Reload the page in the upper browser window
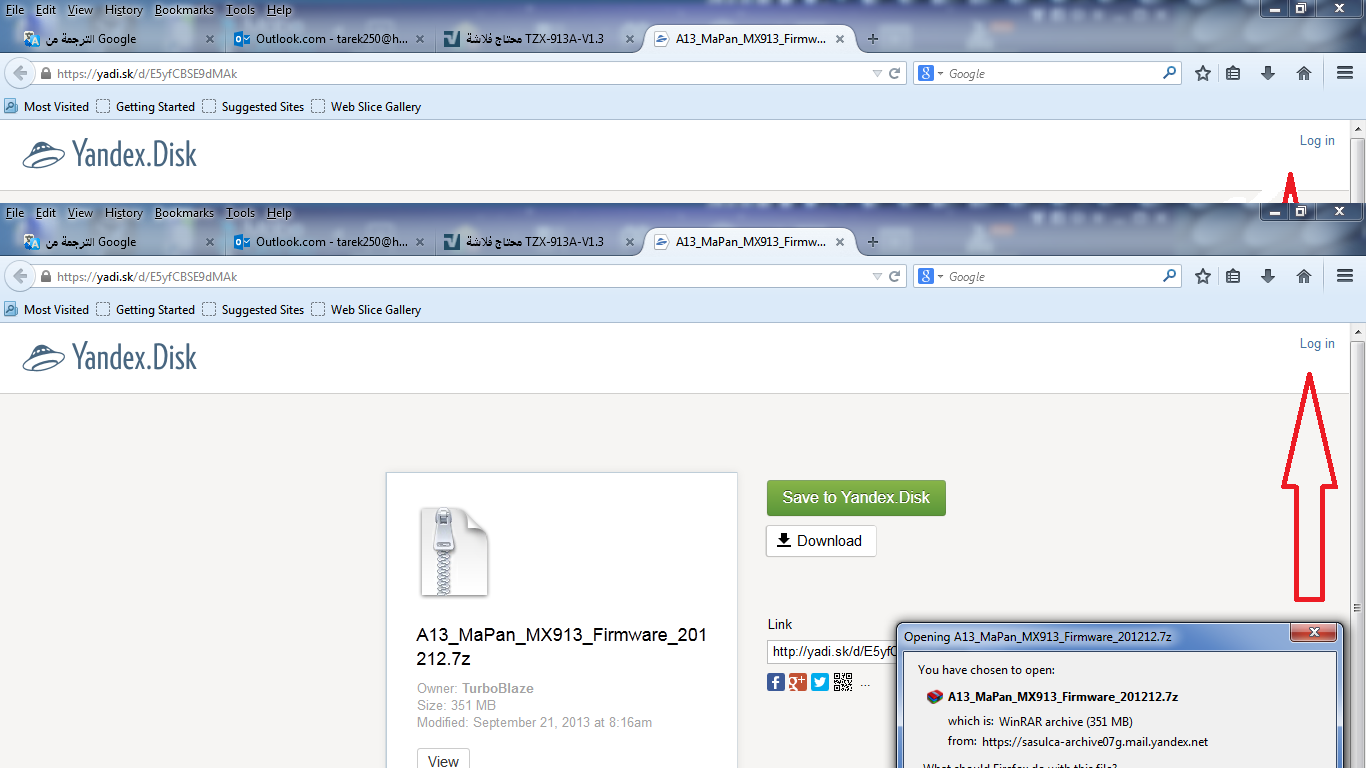Image resolution: width=1366 pixels, height=768 pixels. click(895, 73)
